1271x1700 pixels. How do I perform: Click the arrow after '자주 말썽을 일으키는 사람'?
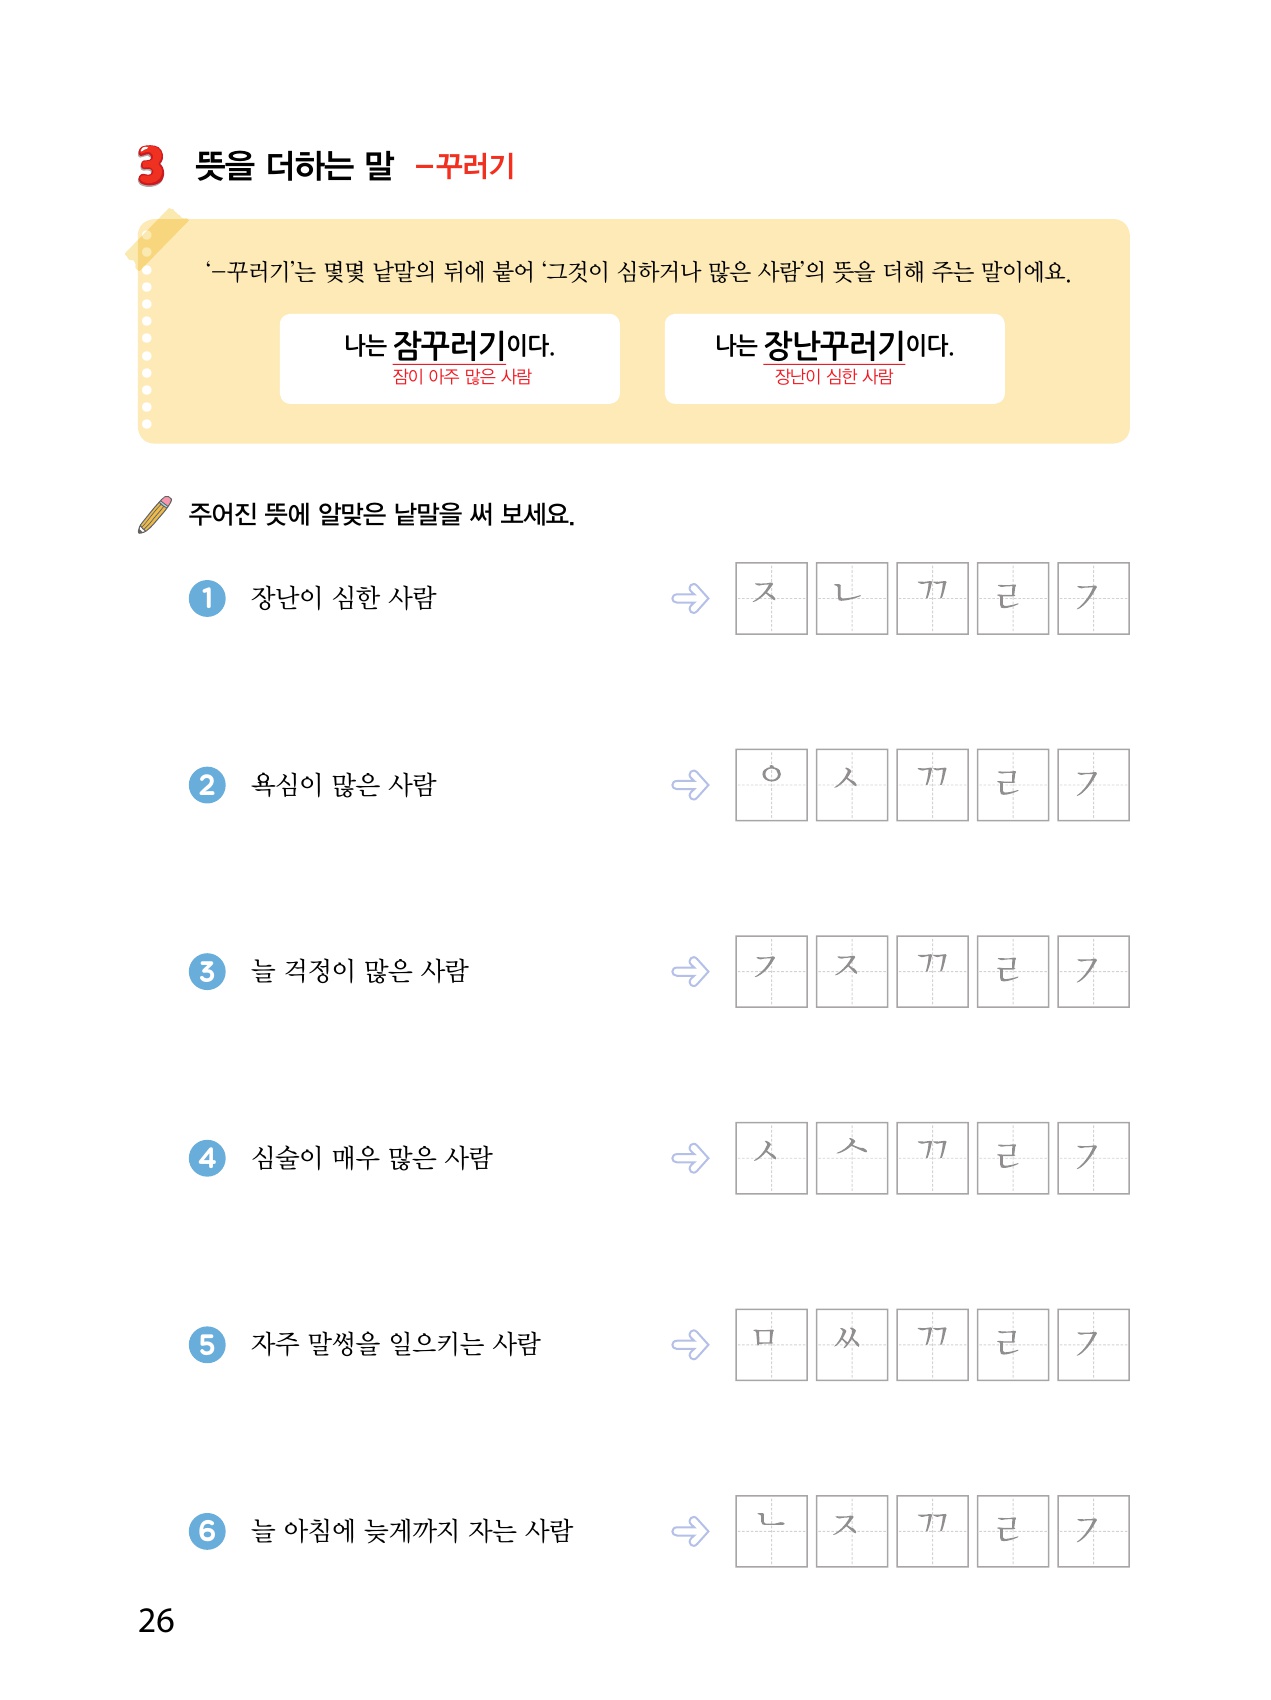pos(690,1345)
